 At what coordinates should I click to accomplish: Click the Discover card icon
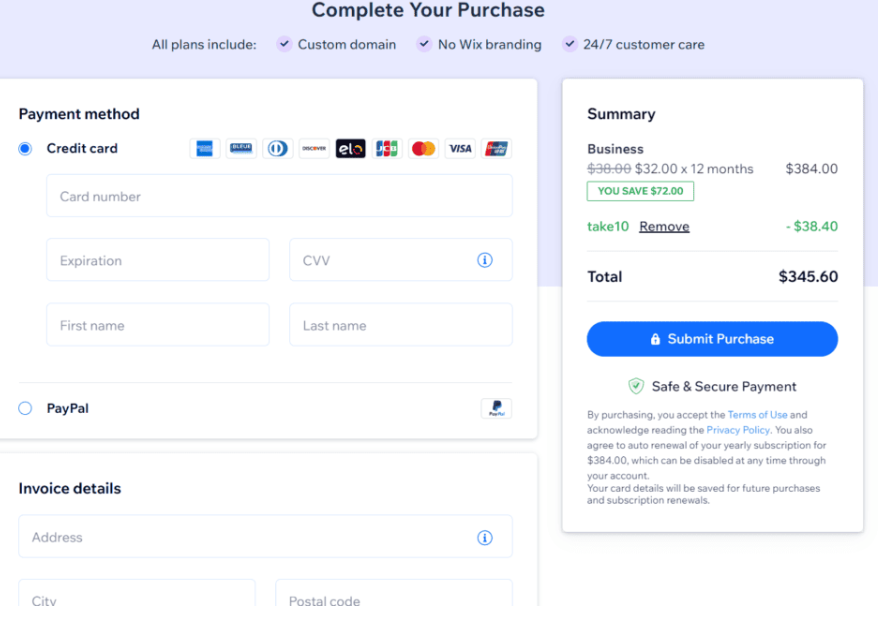314,149
